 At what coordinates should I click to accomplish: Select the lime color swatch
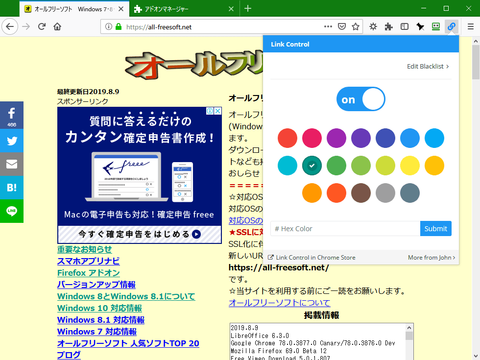tap(385, 165)
